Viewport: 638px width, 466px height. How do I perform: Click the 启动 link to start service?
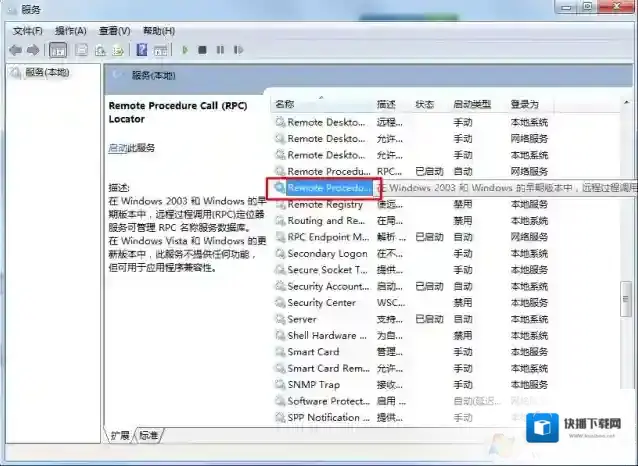tap(117, 148)
